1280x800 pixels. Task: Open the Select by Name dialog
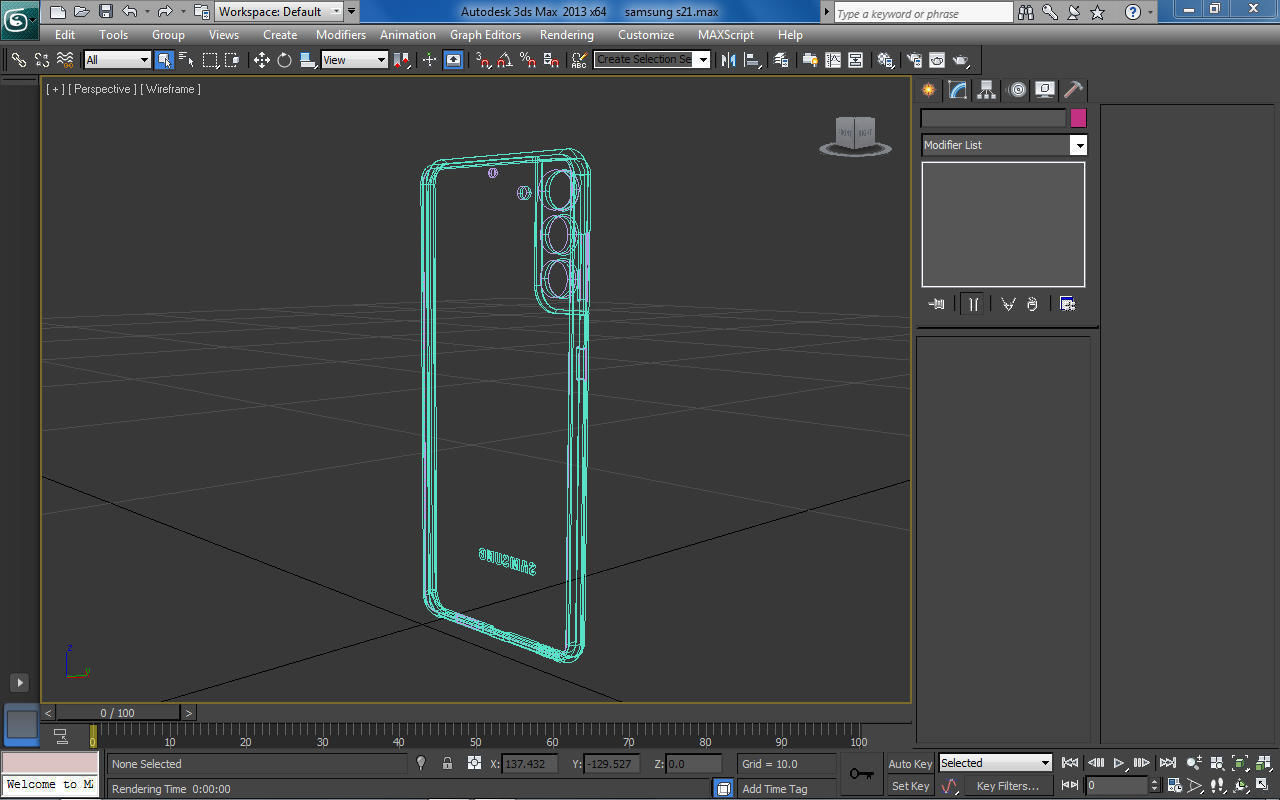(x=187, y=60)
